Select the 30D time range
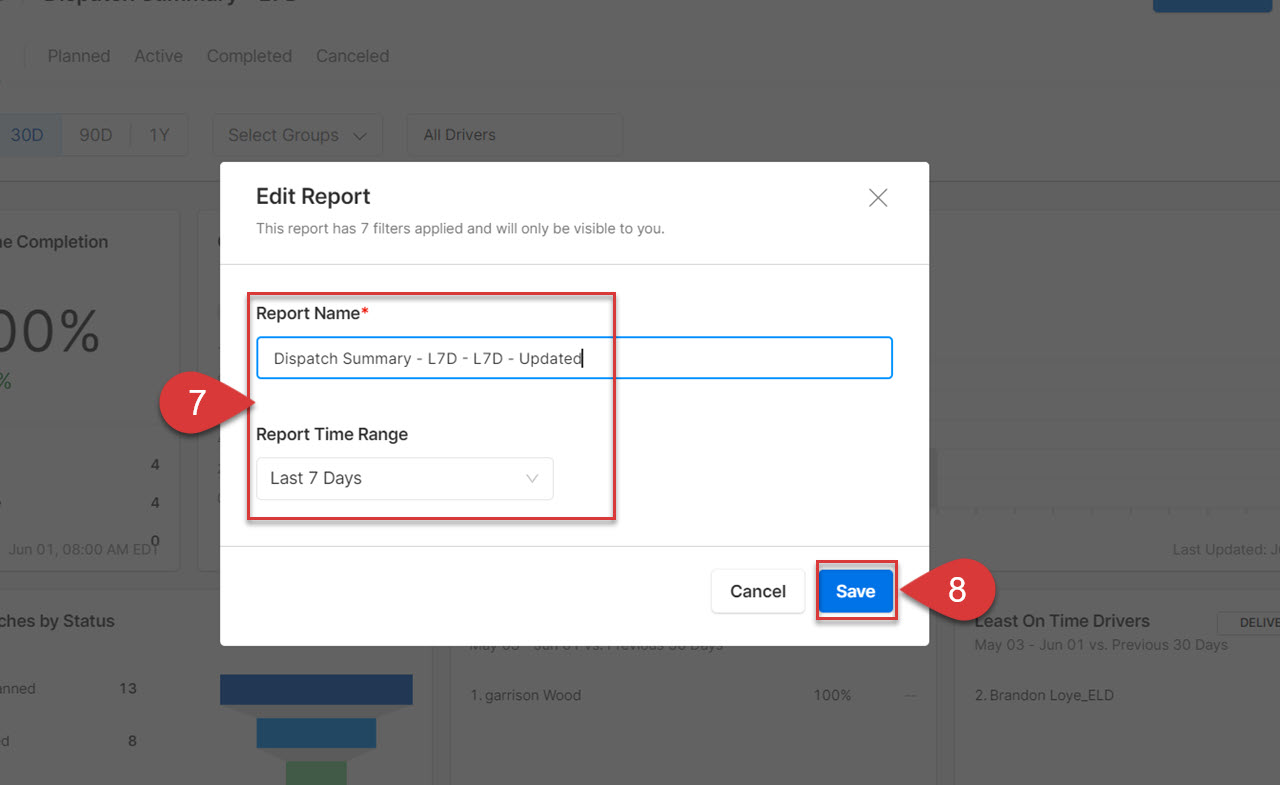Viewport: 1280px width, 785px height. point(28,135)
